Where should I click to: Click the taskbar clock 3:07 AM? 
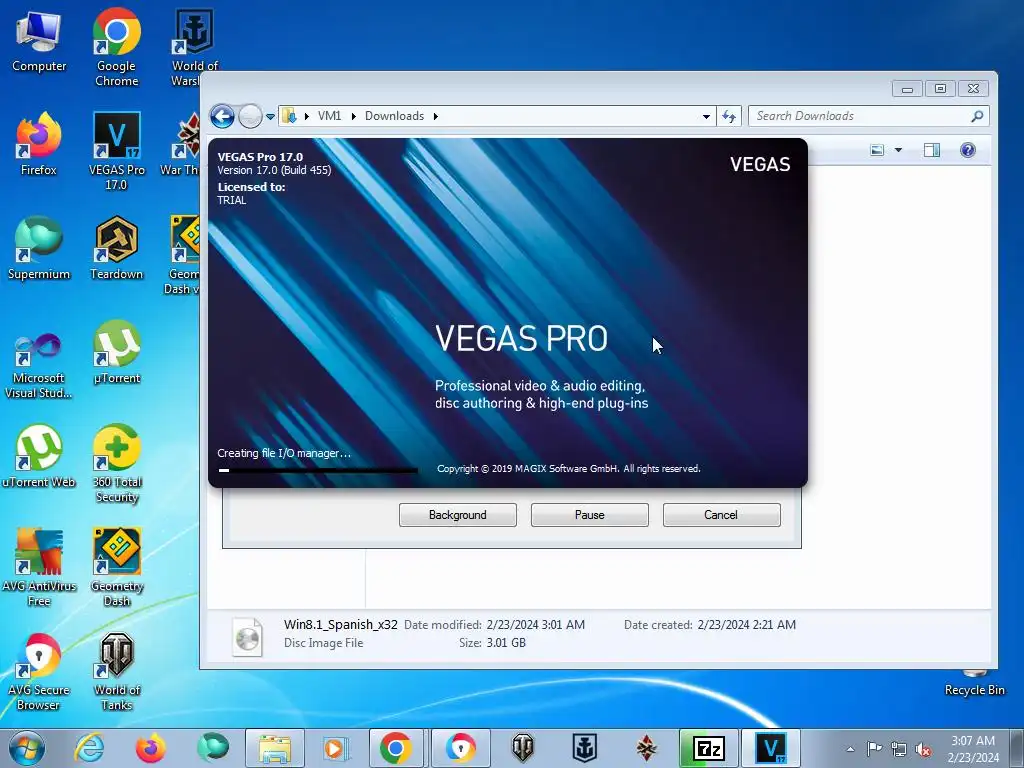click(x=973, y=749)
